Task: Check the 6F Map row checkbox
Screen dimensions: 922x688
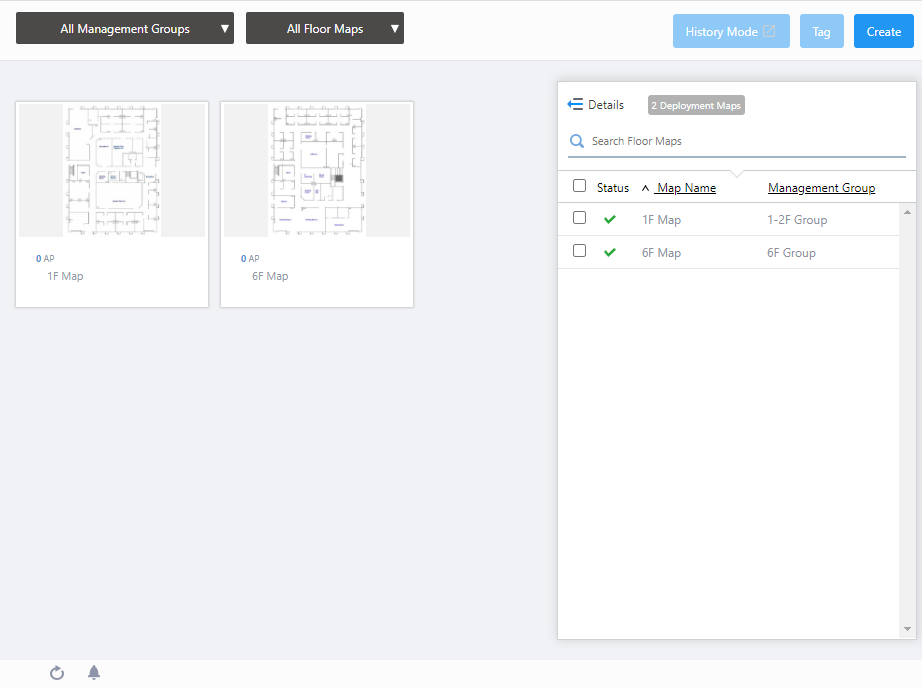Action: tap(579, 251)
